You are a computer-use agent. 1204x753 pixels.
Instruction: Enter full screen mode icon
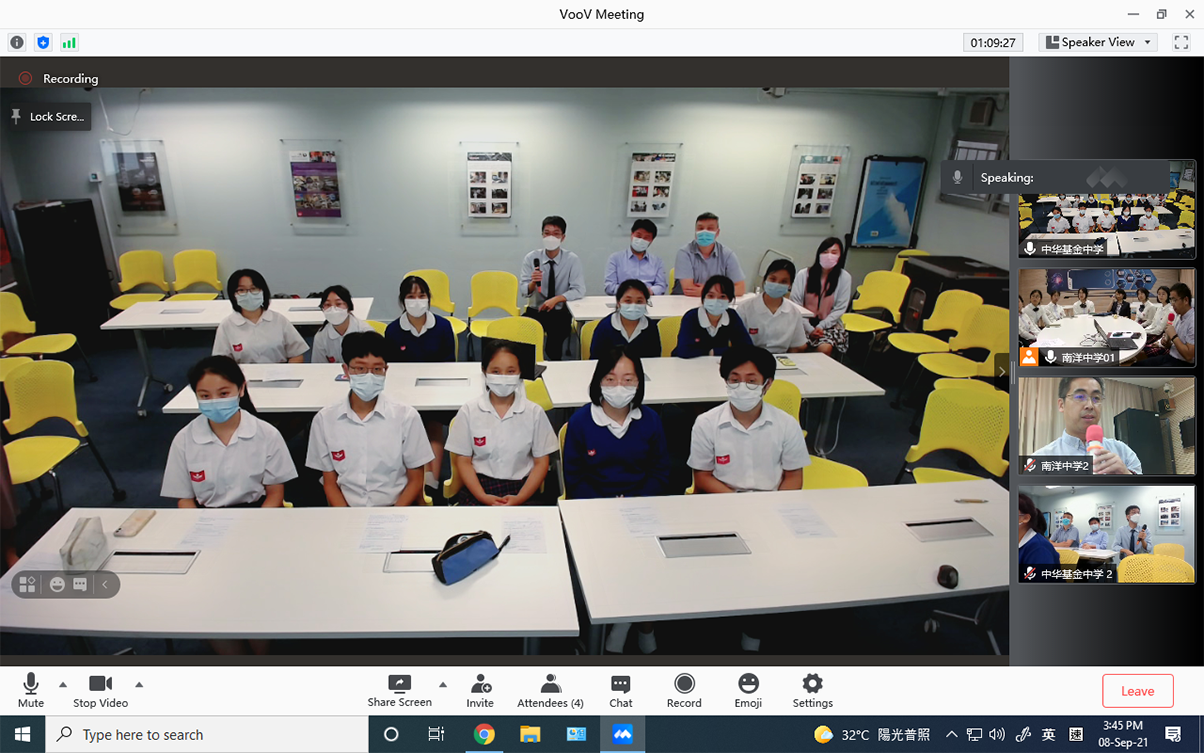(1181, 42)
